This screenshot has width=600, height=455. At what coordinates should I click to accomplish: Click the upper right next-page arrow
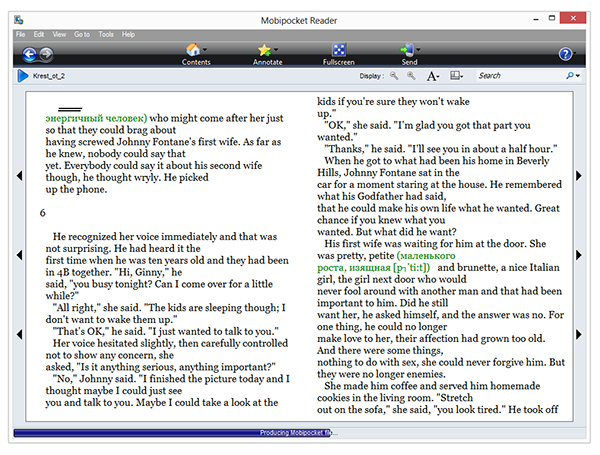[x=578, y=176]
